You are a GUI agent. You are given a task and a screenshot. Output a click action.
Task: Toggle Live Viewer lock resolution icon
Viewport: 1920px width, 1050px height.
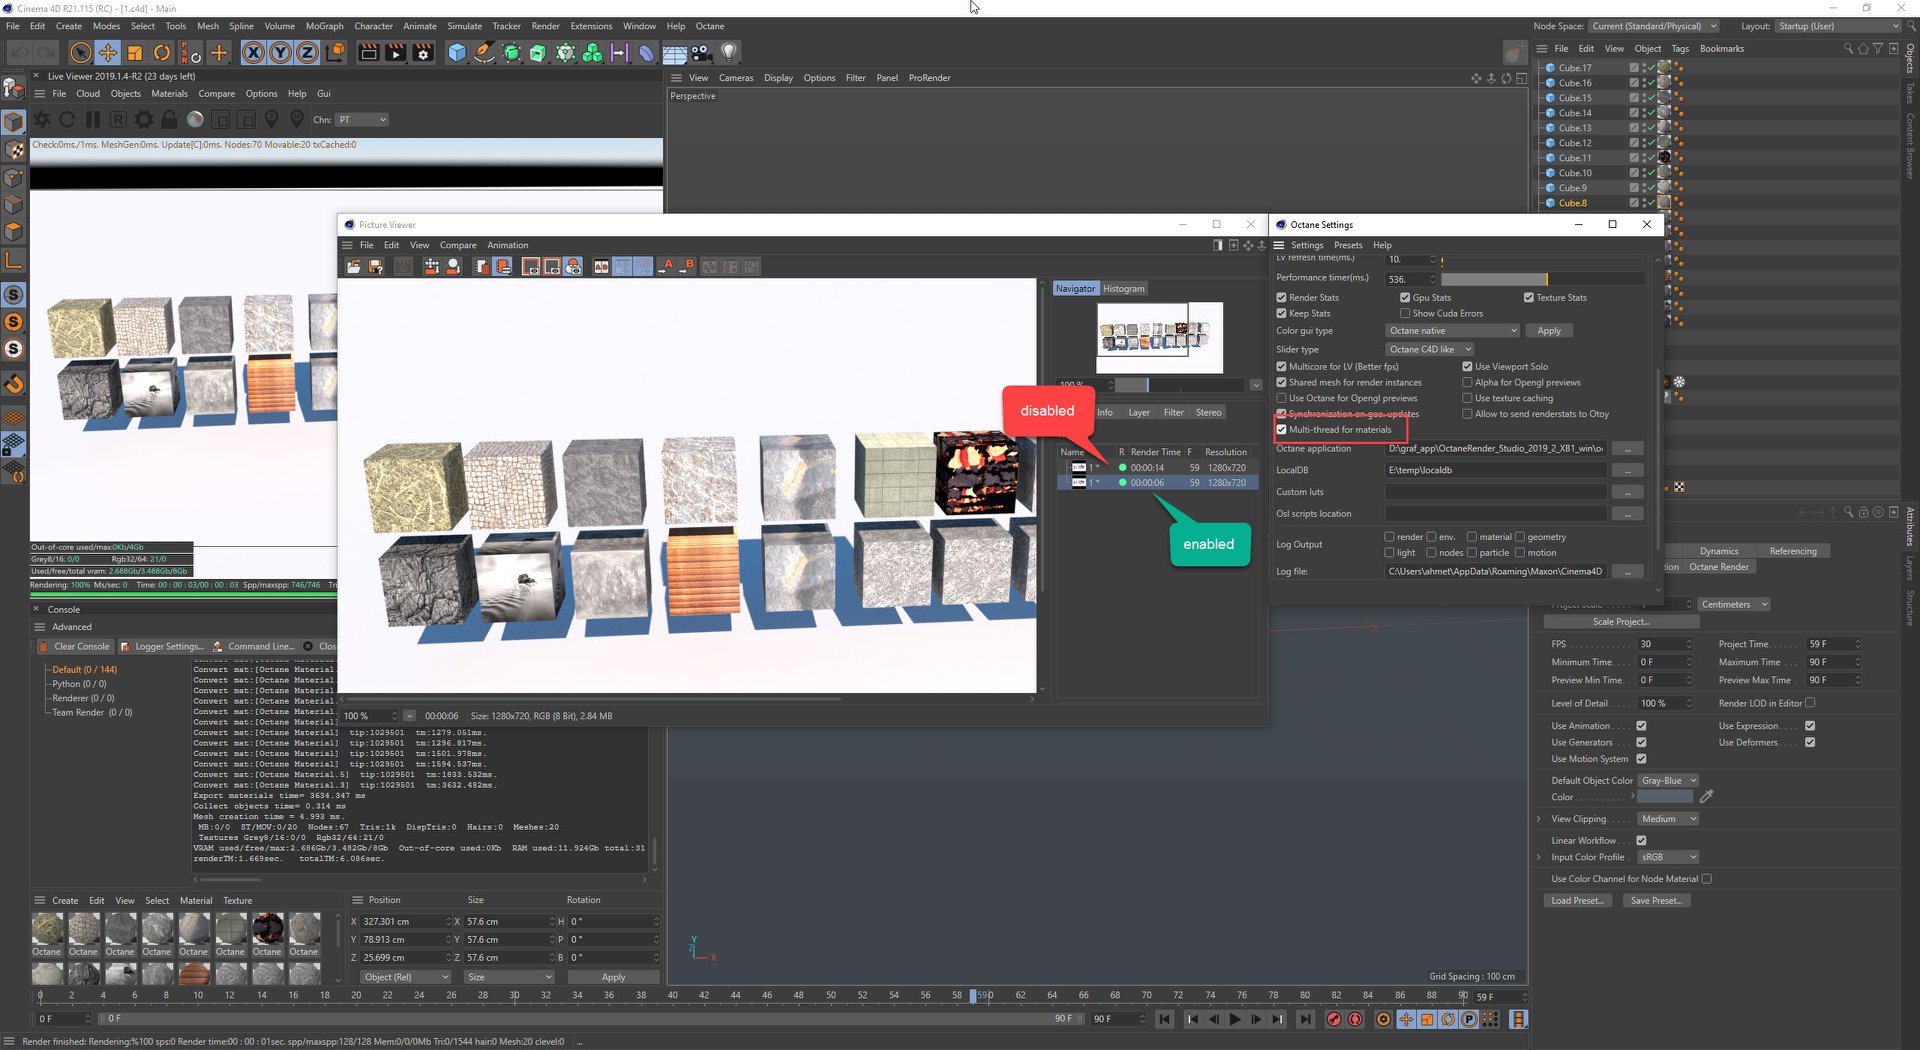[169, 120]
